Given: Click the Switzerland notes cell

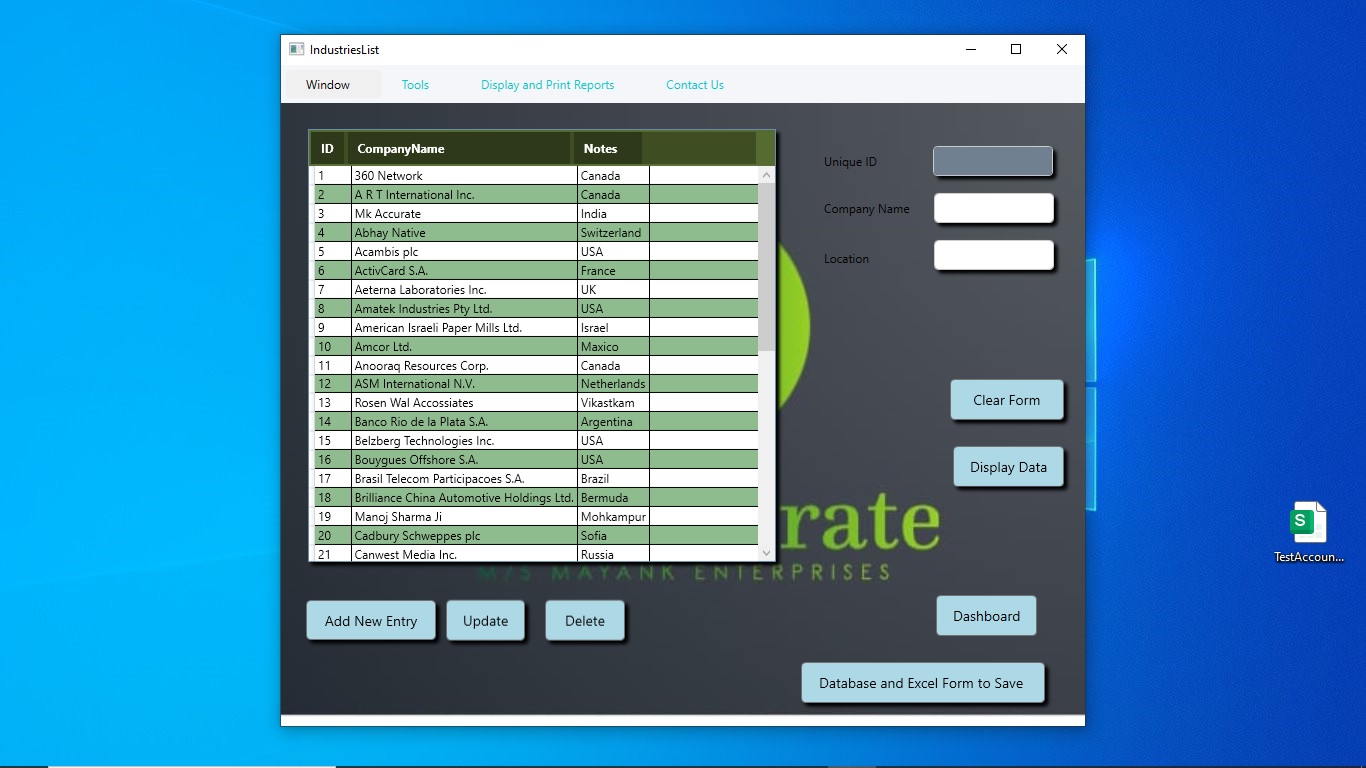Looking at the screenshot, I should [613, 233].
